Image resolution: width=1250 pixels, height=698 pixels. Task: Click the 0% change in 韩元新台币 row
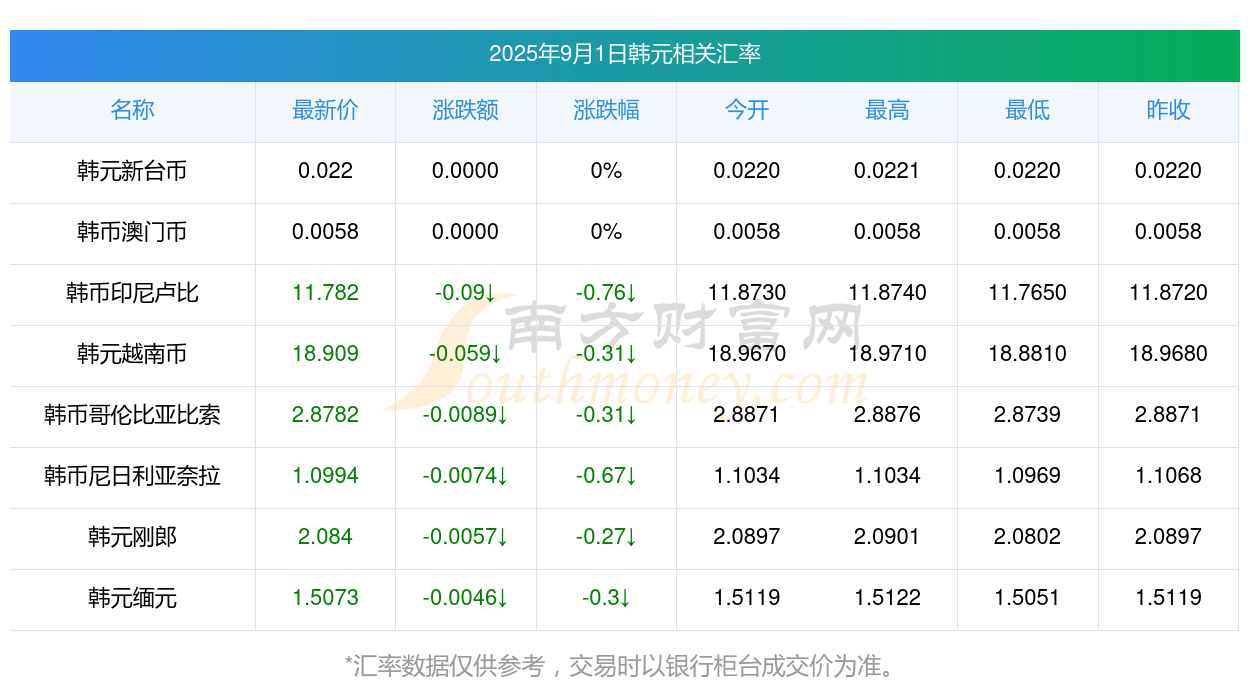coord(606,171)
